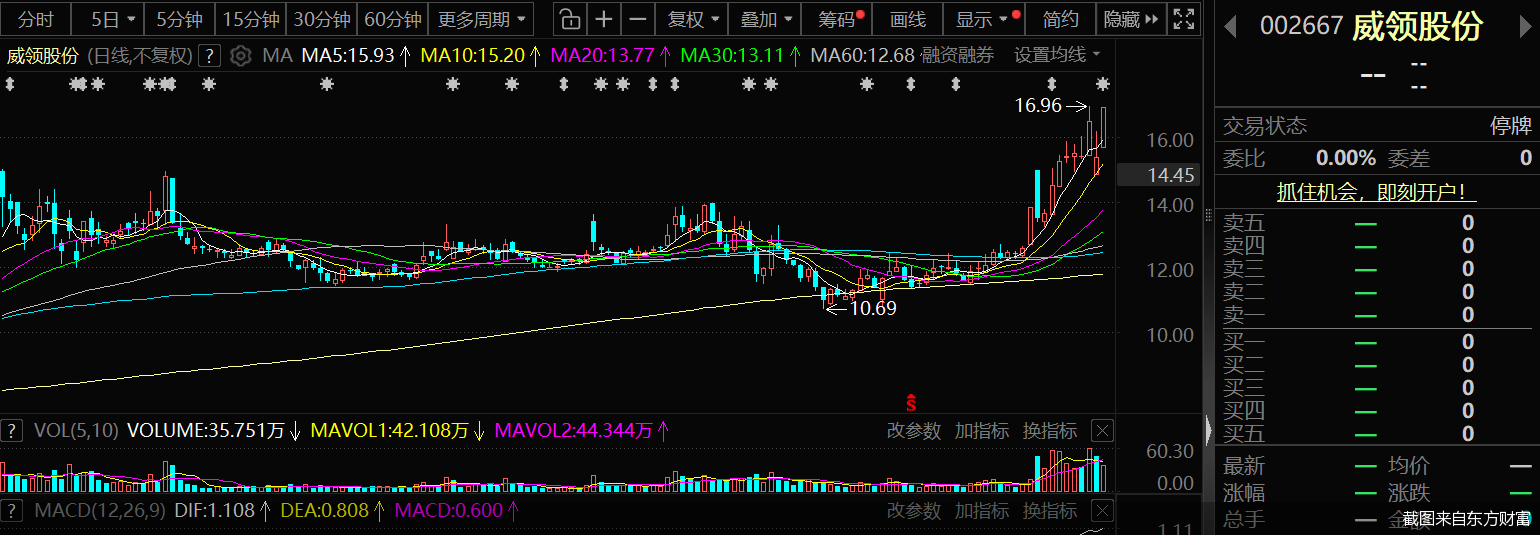
Task: Zoom in the chart with the plus icon
Action: 604,19
